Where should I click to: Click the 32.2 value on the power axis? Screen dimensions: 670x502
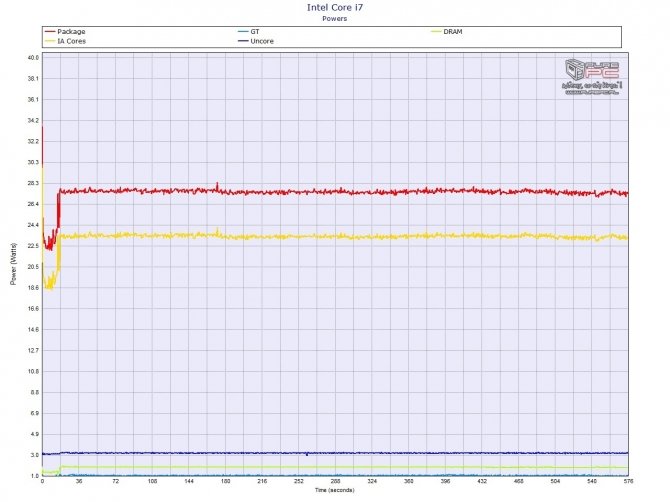pyautogui.click(x=33, y=141)
